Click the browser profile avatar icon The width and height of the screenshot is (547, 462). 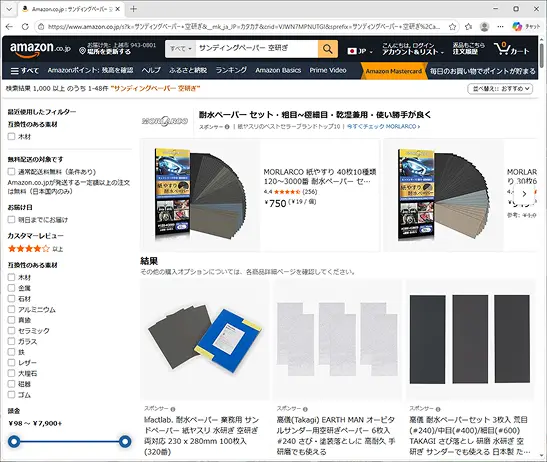pyautogui.click(x=484, y=27)
